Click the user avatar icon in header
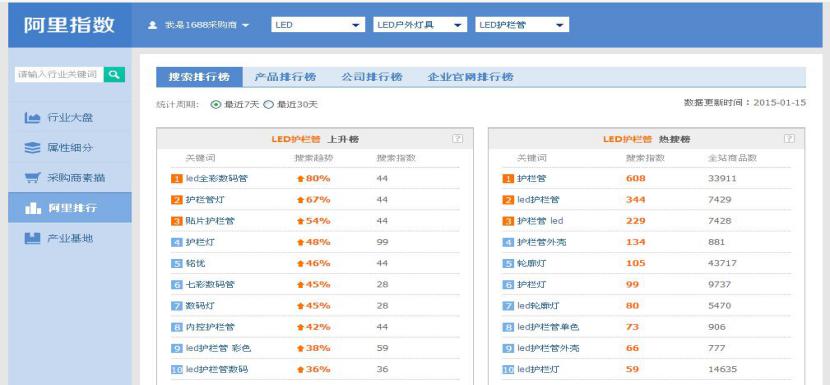830x385 pixels. (x=152, y=25)
